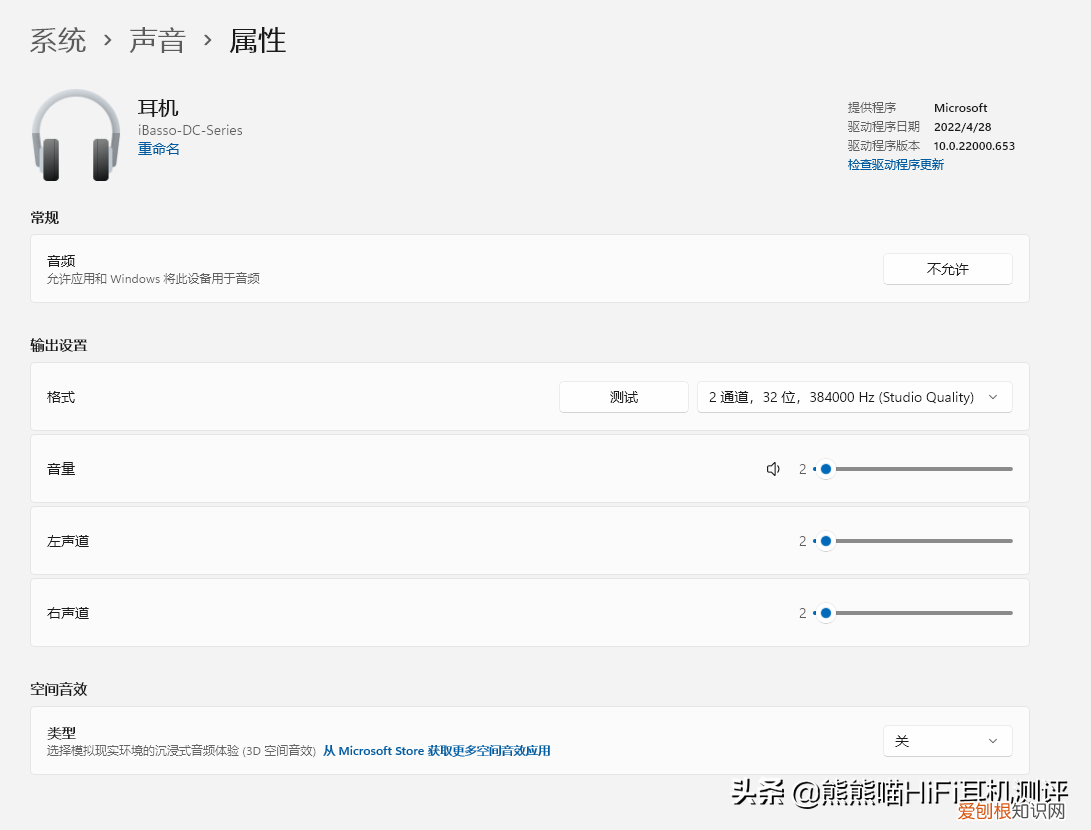Image resolution: width=1091 pixels, height=830 pixels.
Task: Click the driver version 10.0.22000.653 text
Action: coord(975,145)
